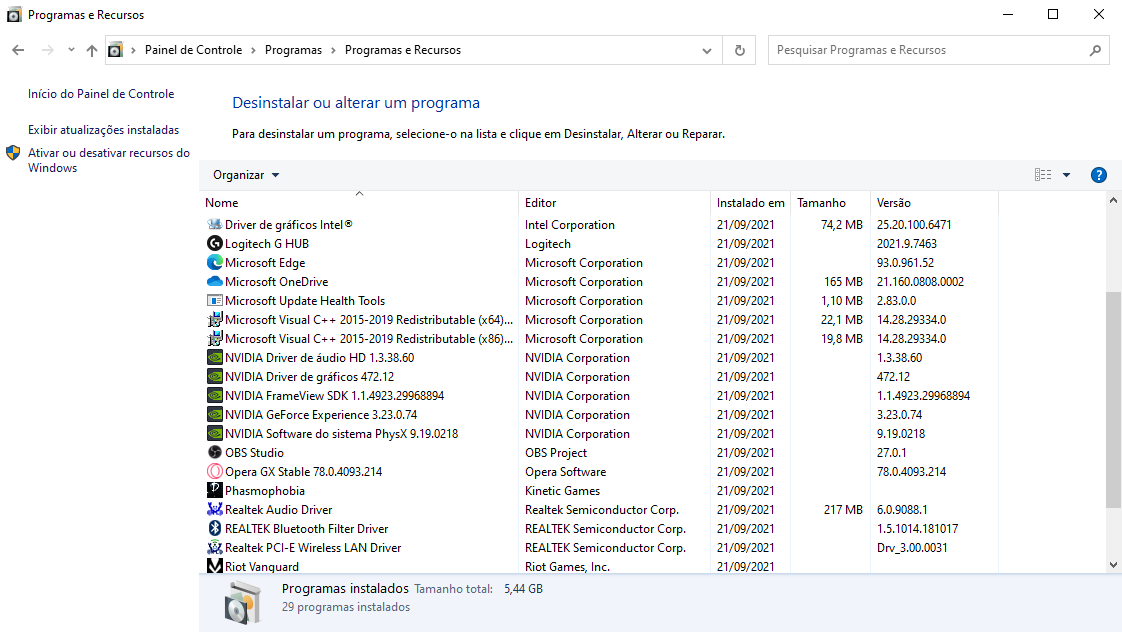Click the scrollbar down arrow

[1113, 565]
